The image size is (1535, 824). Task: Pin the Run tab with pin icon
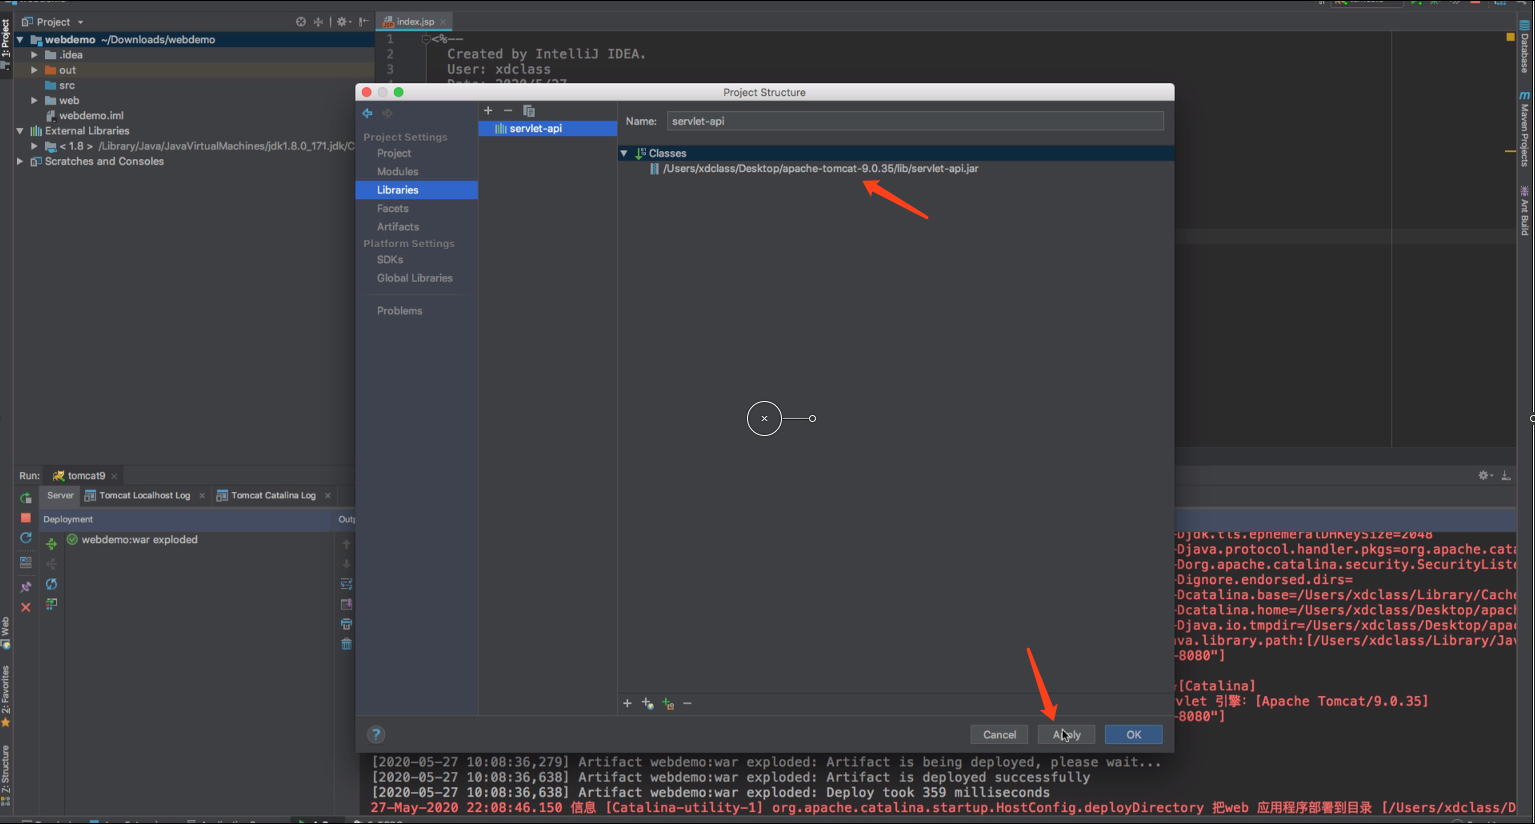point(26,587)
